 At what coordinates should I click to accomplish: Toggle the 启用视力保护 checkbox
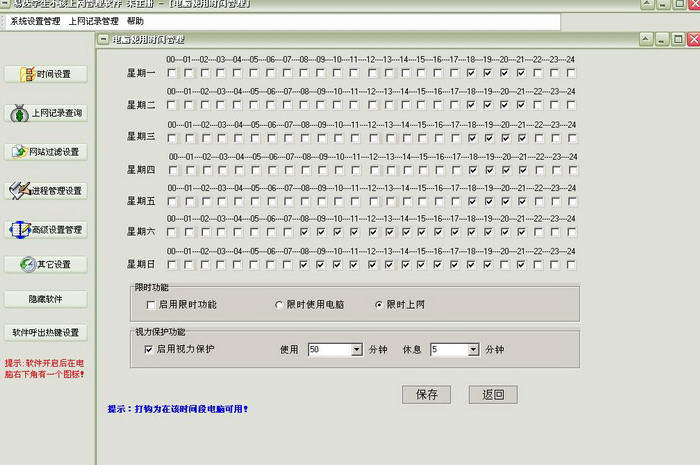click(150, 350)
